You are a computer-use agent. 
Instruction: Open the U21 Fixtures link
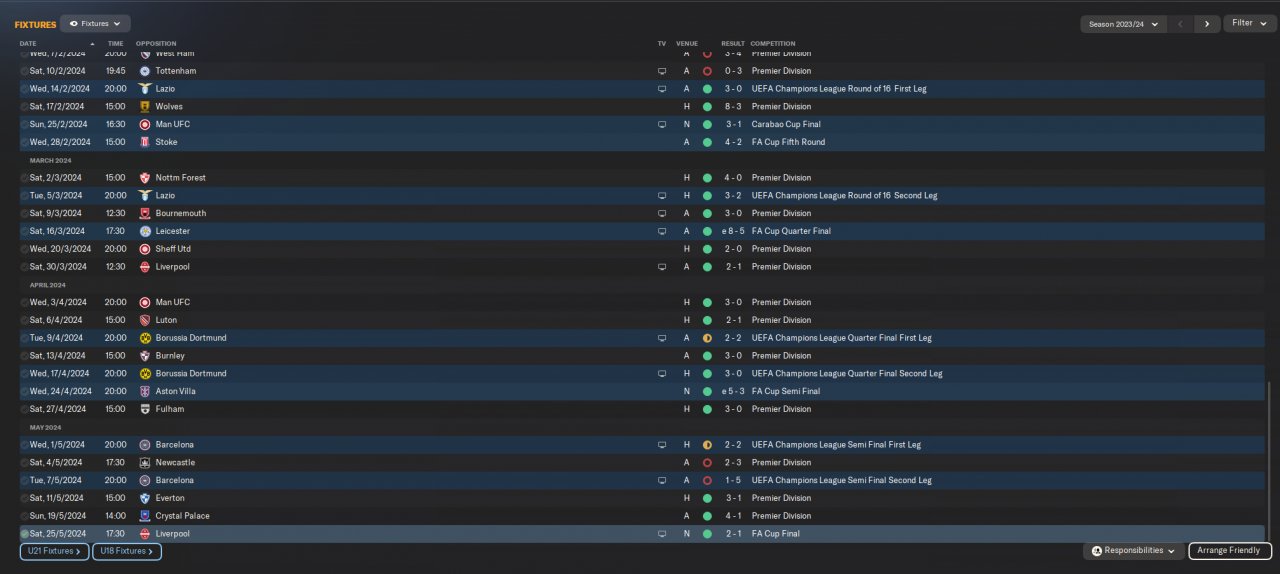pyautogui.click(x=55, y=551)
